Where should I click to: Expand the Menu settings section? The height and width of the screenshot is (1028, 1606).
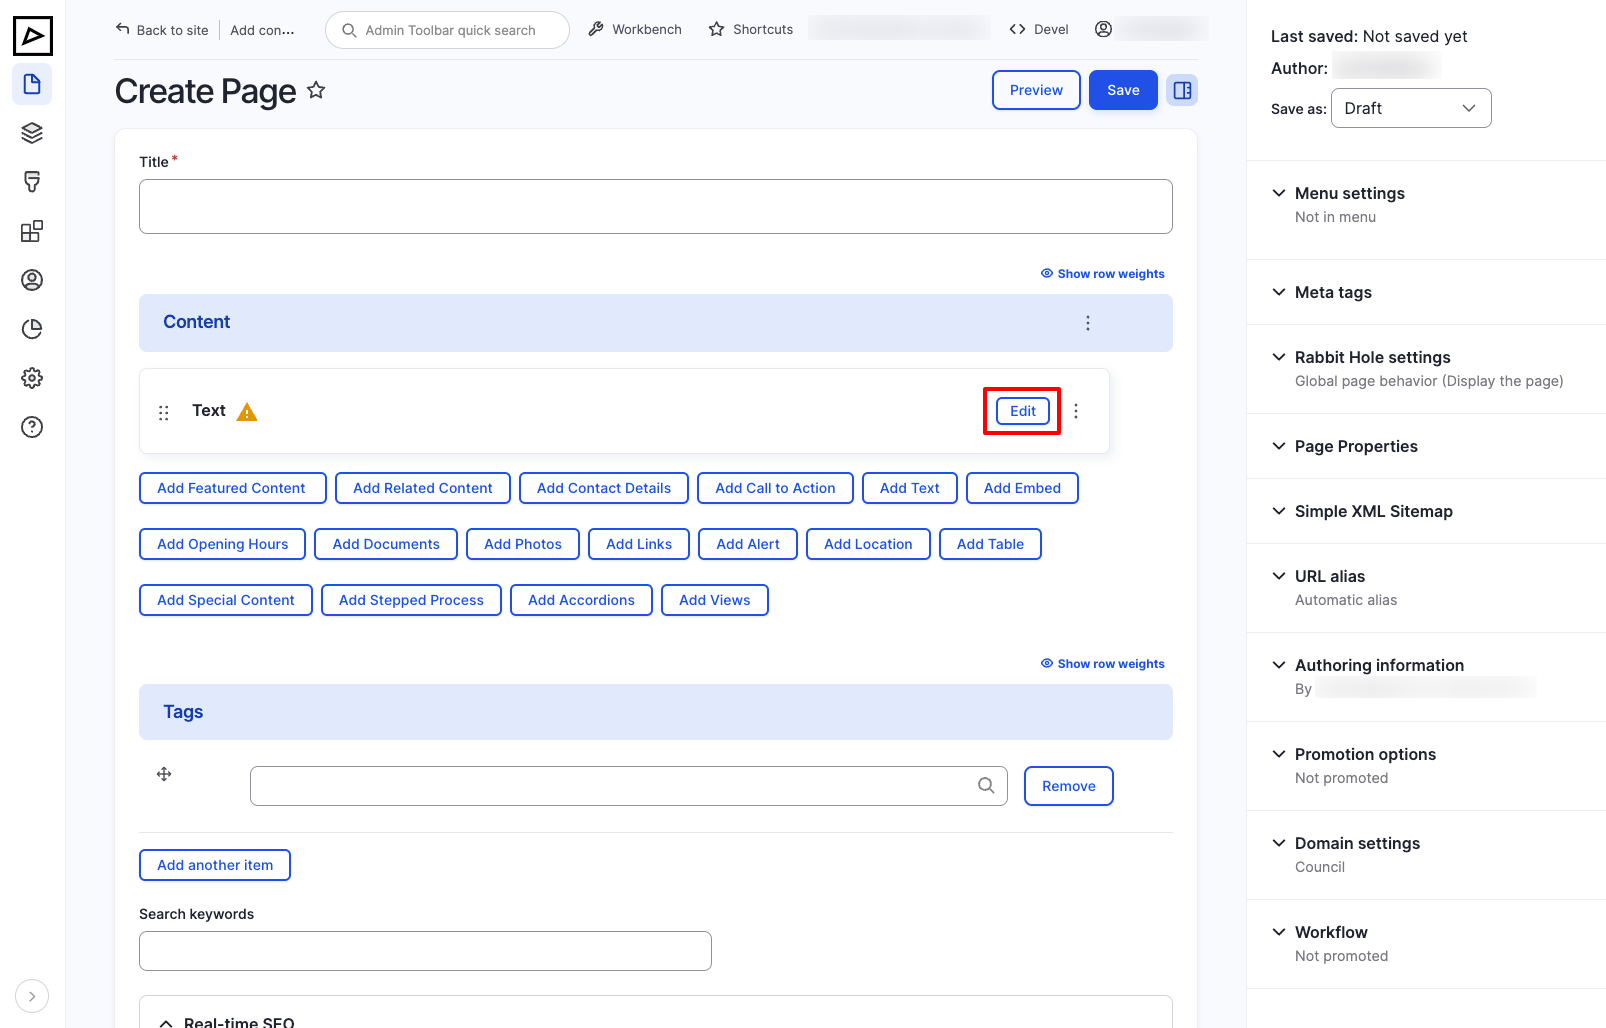(1349, 193)
